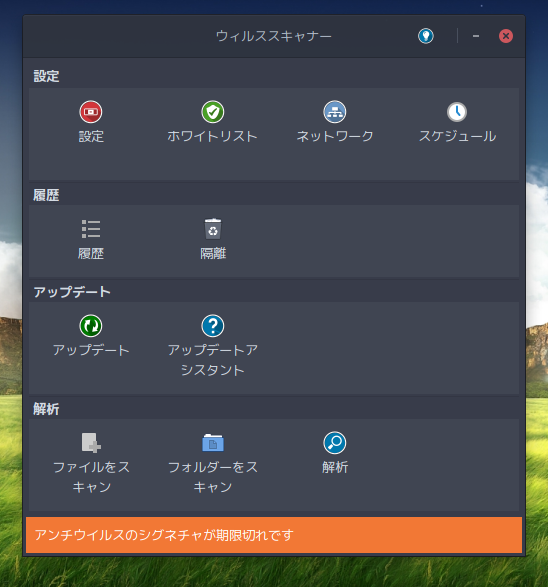Select the ファイルをスキャン file icon
The image size is (548, 587).
coord(91,442)
